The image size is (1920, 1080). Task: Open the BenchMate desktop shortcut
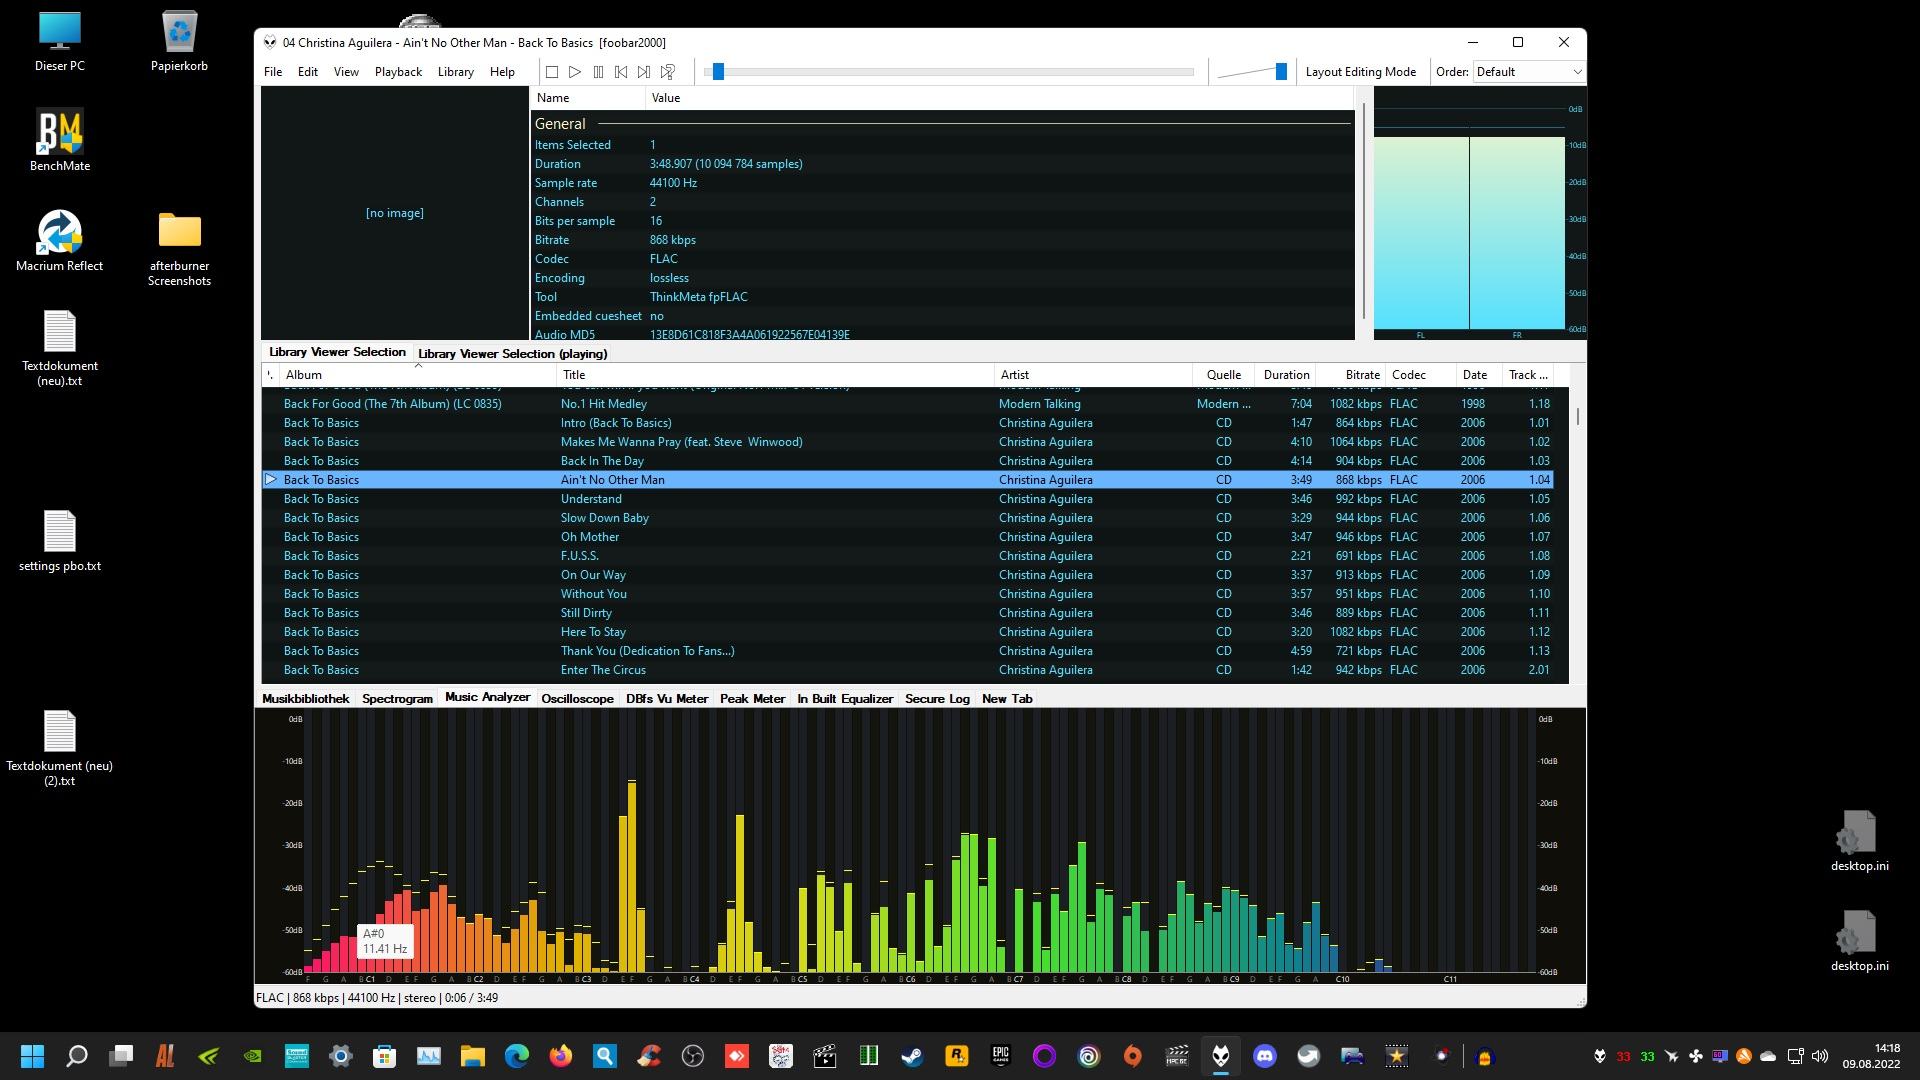tap(59, 141)
